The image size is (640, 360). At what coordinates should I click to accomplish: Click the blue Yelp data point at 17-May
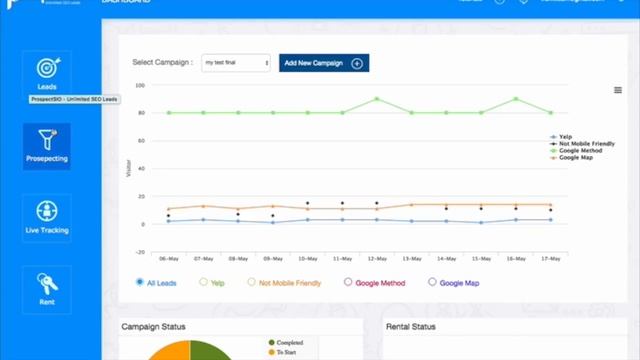point(551,220)
